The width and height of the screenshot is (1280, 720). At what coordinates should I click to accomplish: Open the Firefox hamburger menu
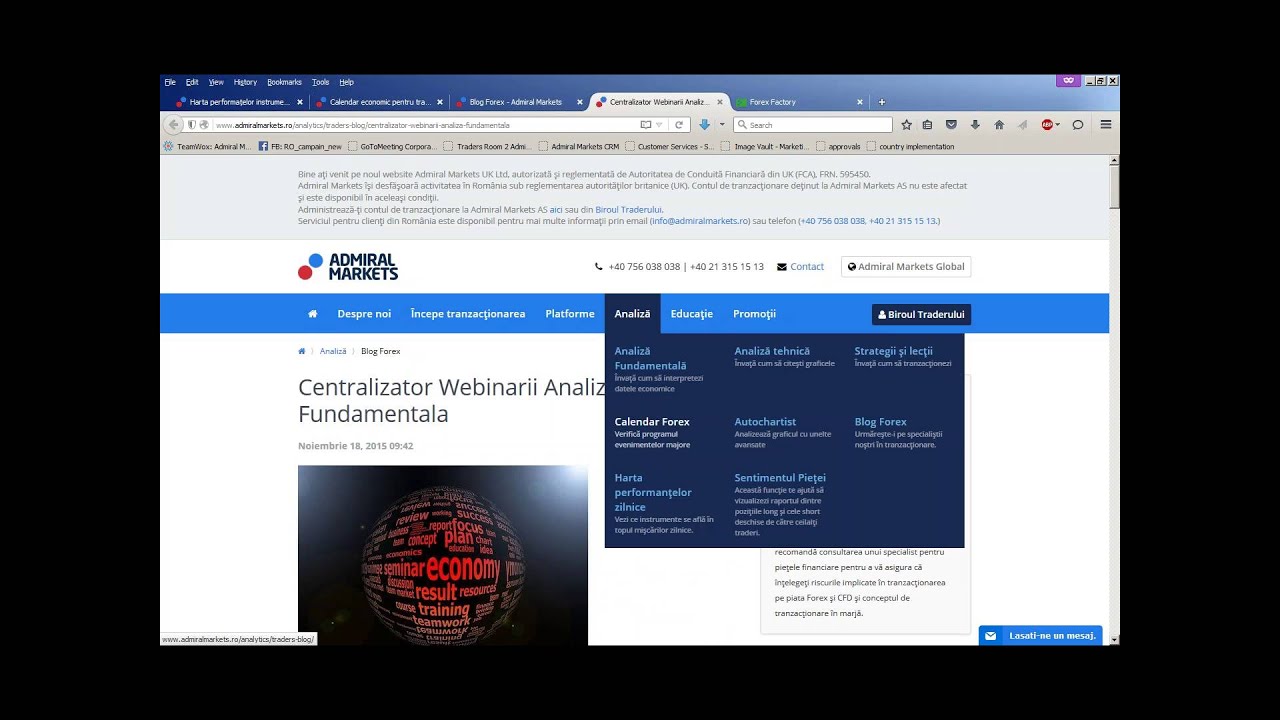(1106, 125)
